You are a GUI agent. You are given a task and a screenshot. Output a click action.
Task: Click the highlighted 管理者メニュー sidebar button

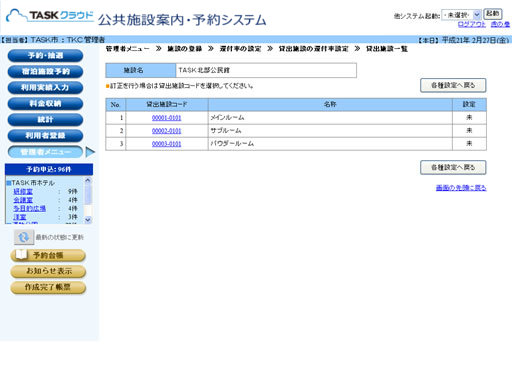45,152
